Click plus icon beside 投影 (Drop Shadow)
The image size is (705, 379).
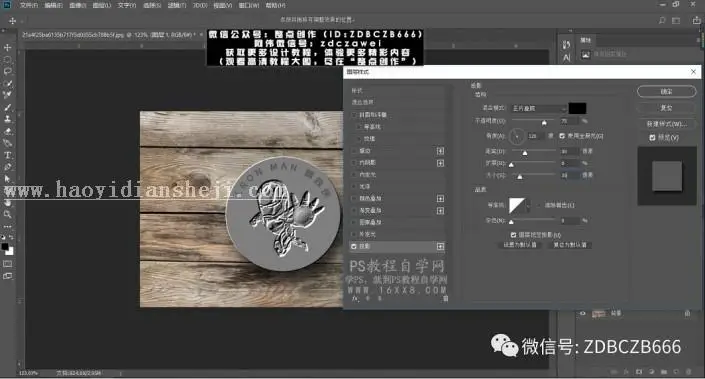(440, 246)
